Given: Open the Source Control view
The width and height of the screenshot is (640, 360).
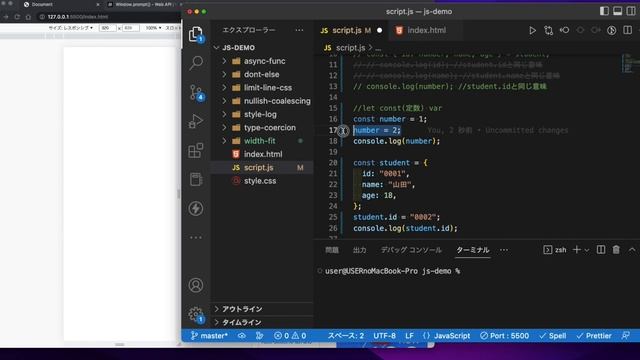Looking at the screenshot, I should (196, 92).
